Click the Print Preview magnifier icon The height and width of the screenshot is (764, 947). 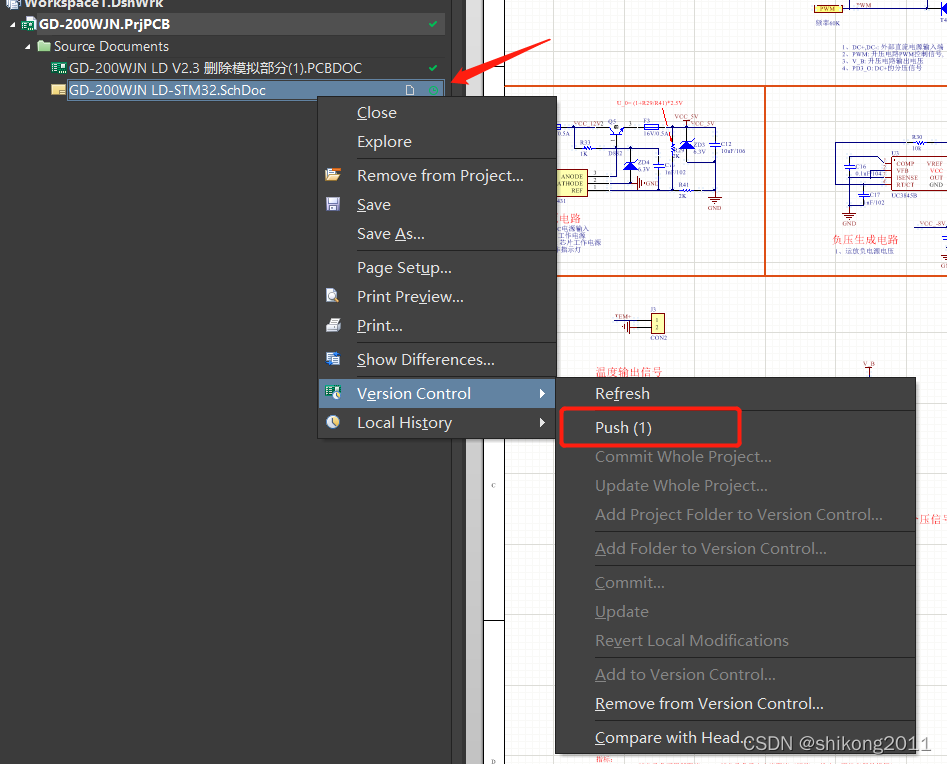pos(333,296)
